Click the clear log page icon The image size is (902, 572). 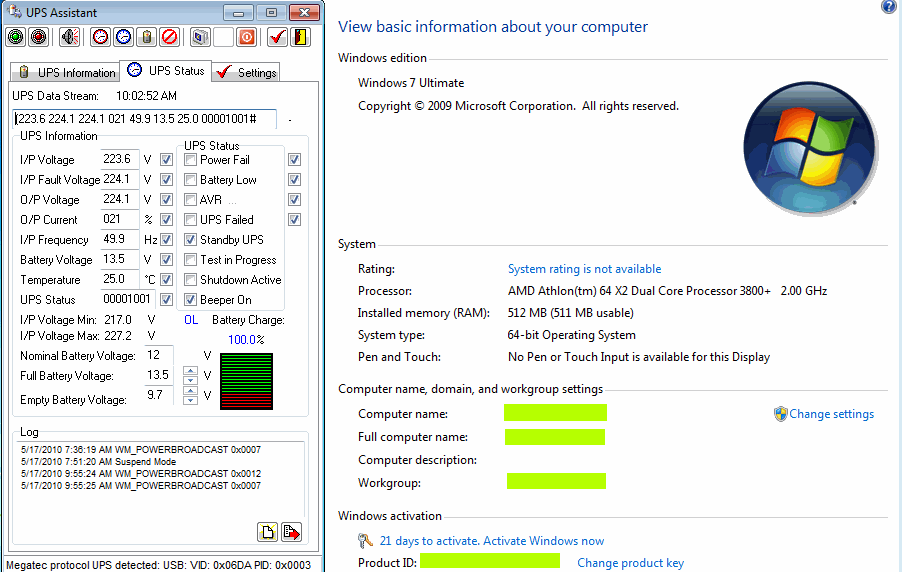pos(267,532)
